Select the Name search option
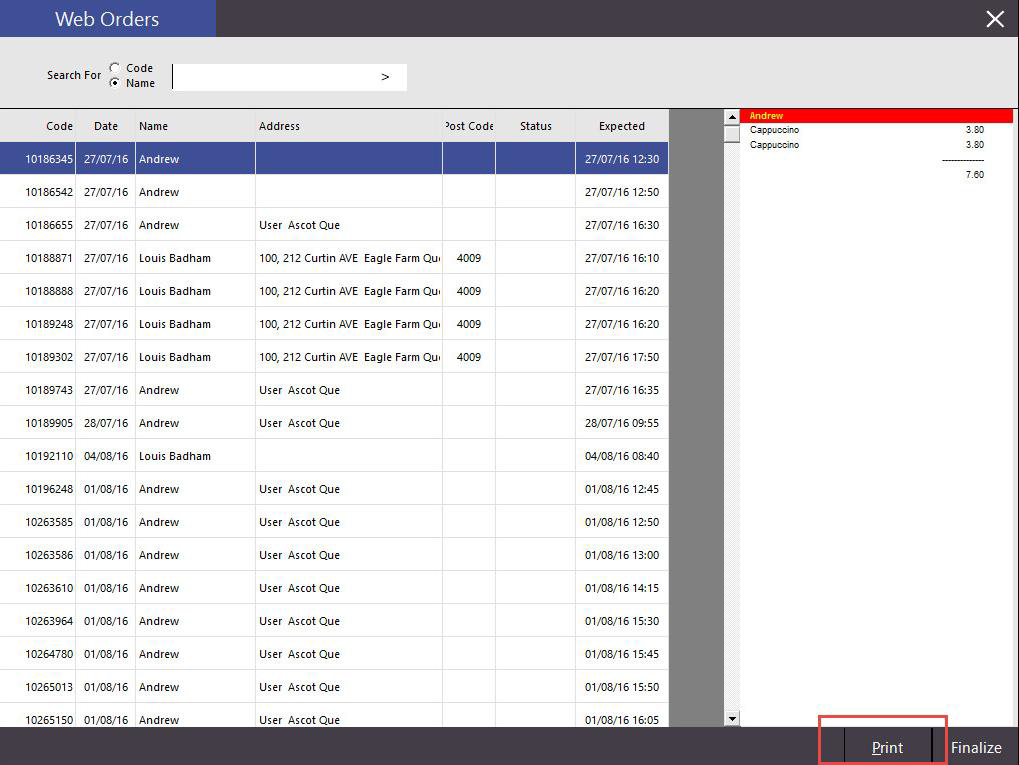 [x=115, y=83]
